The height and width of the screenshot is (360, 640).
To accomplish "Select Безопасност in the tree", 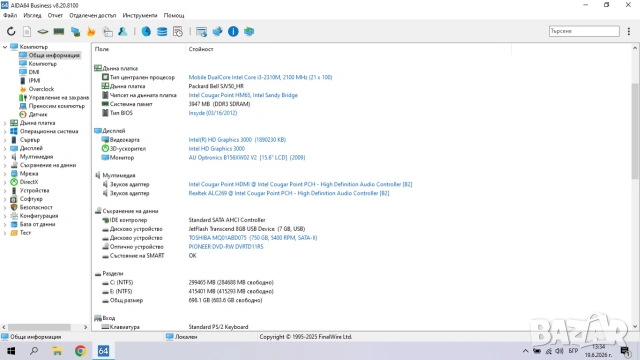I will [x=36, y=207].
